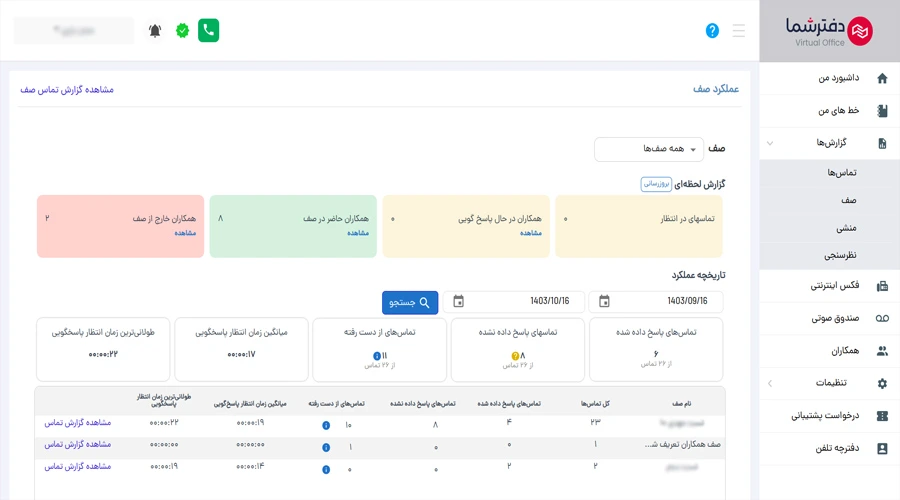
Task: Click the home icon beside داشبورد من
Action: (882, 78)
